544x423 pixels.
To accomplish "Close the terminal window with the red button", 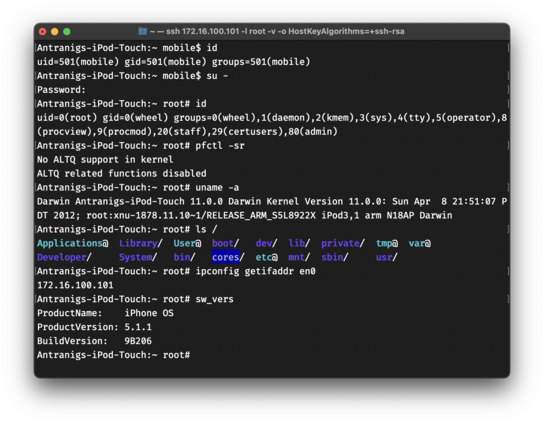I will coord(43,32).
